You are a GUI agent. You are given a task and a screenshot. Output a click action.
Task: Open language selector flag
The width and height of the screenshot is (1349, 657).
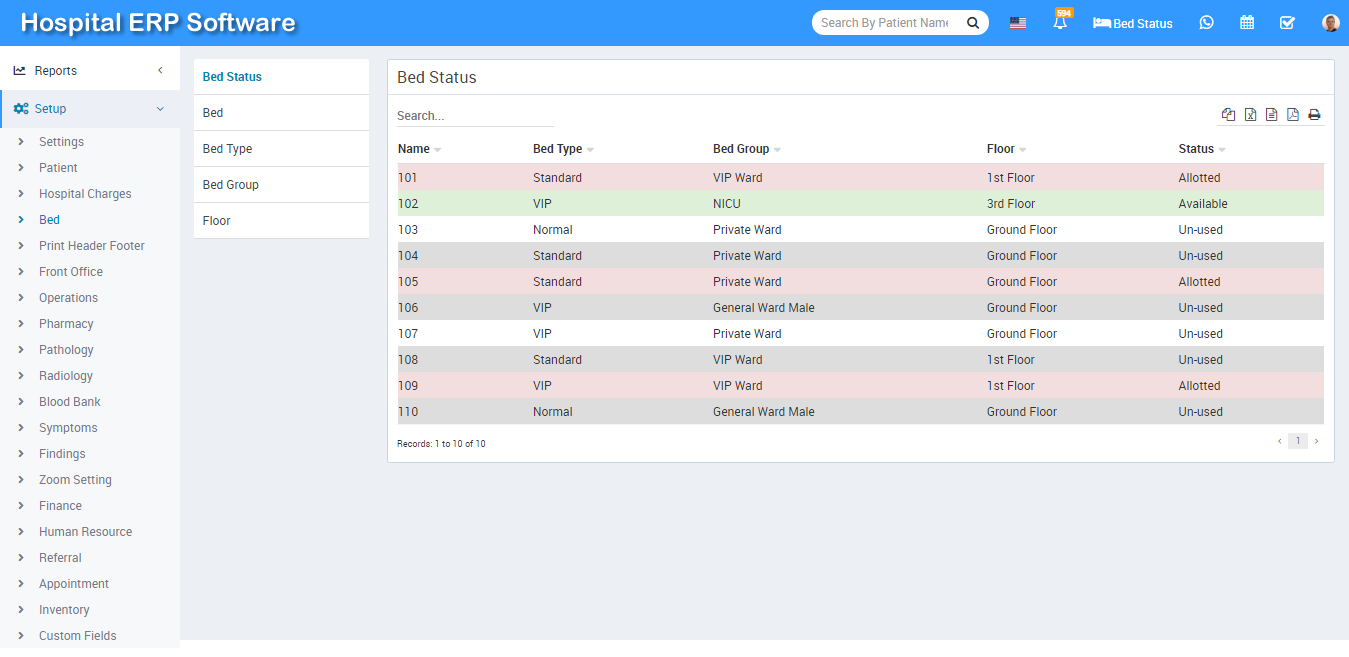1018,23
